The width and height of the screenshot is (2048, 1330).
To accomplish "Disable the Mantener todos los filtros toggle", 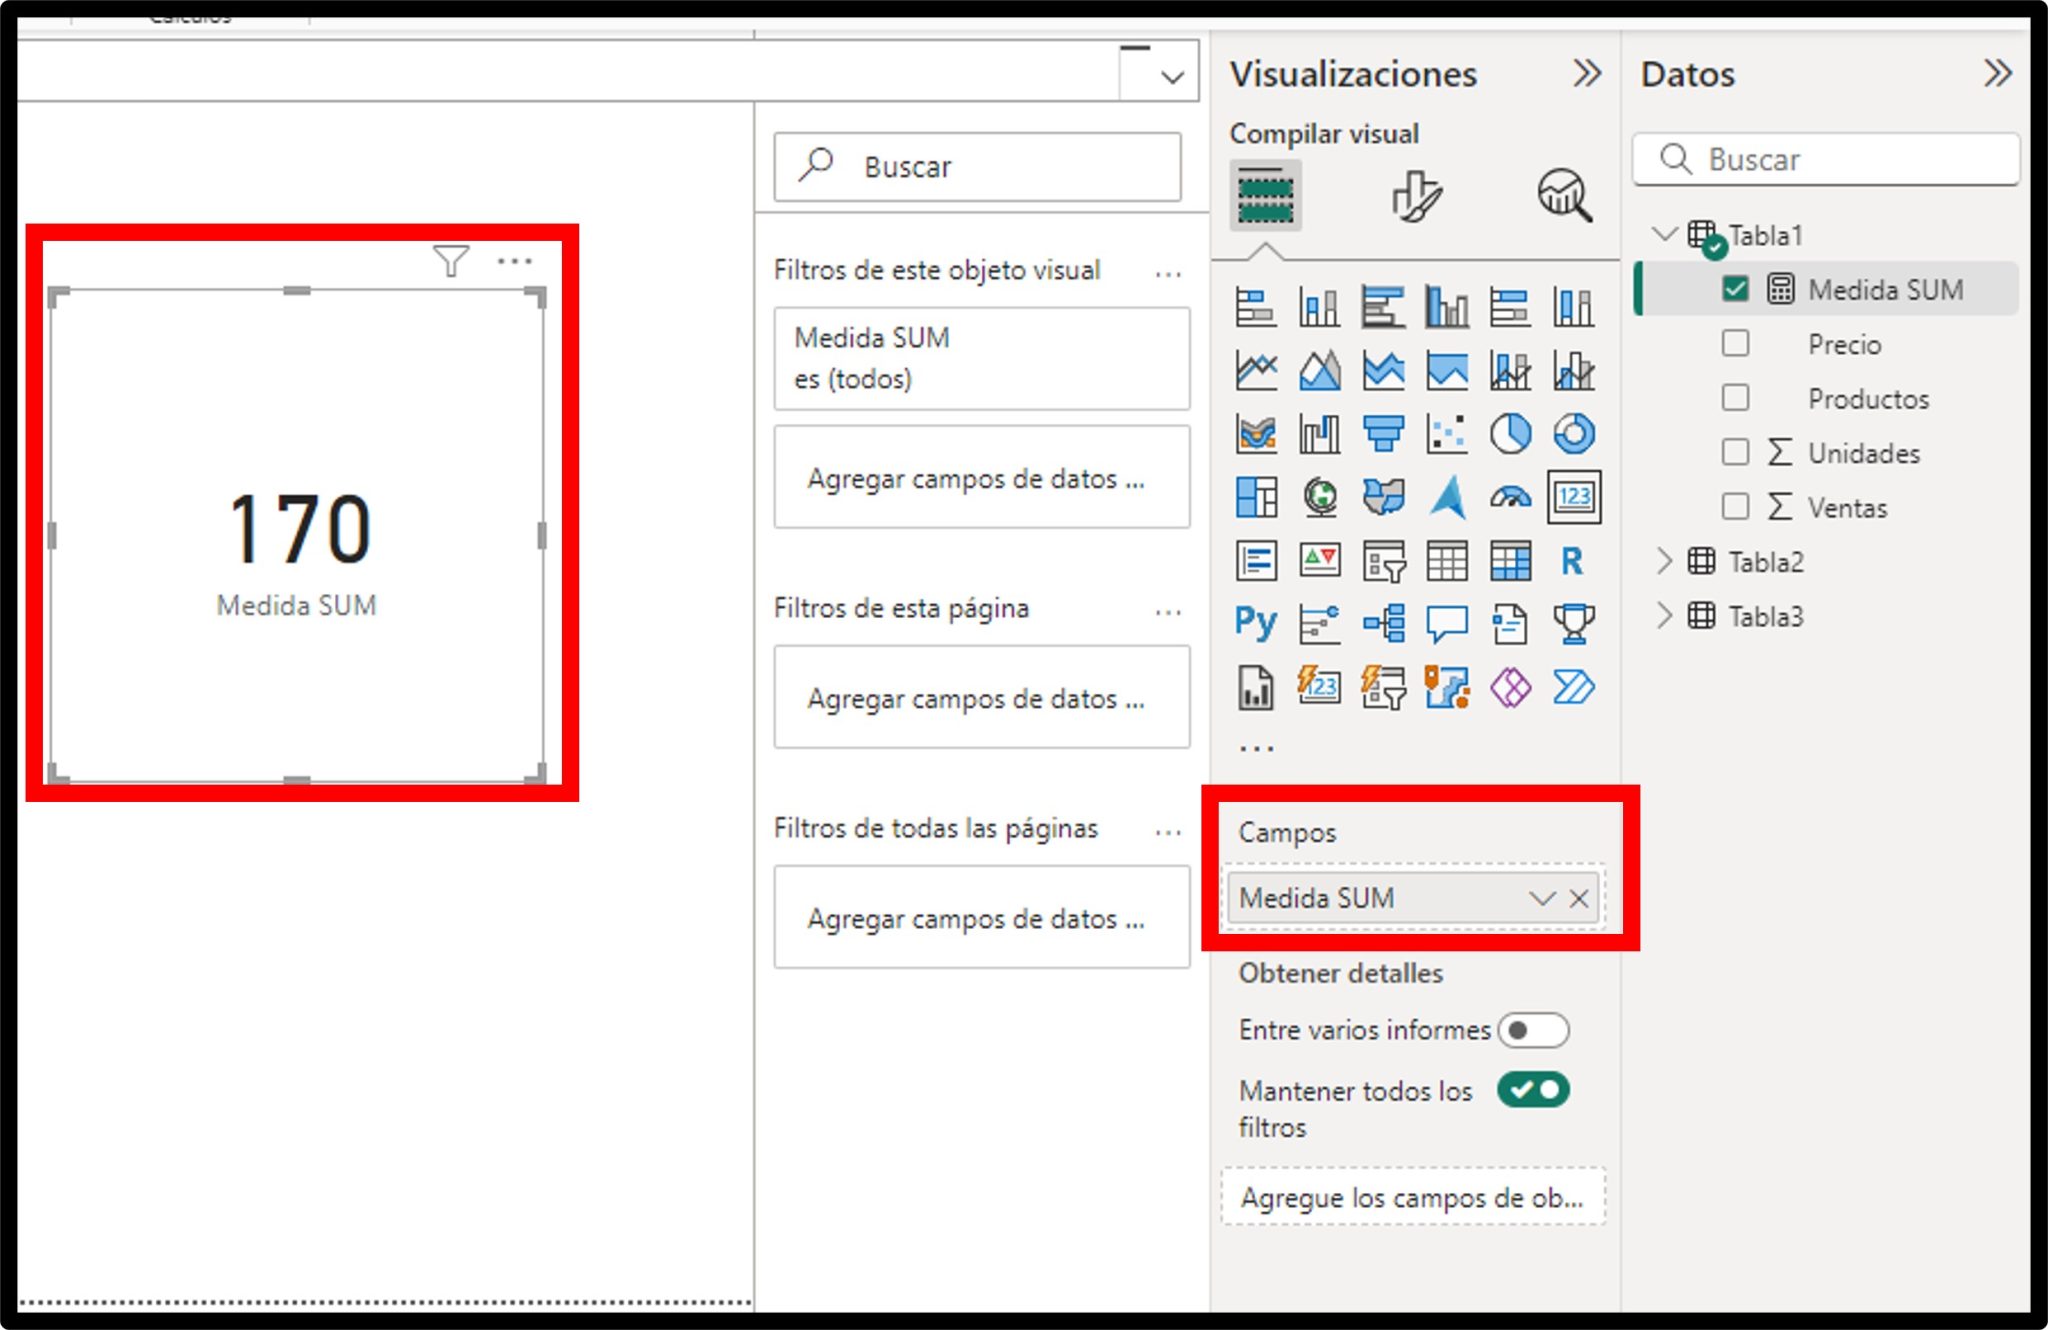I will tap(1533, 1089).
